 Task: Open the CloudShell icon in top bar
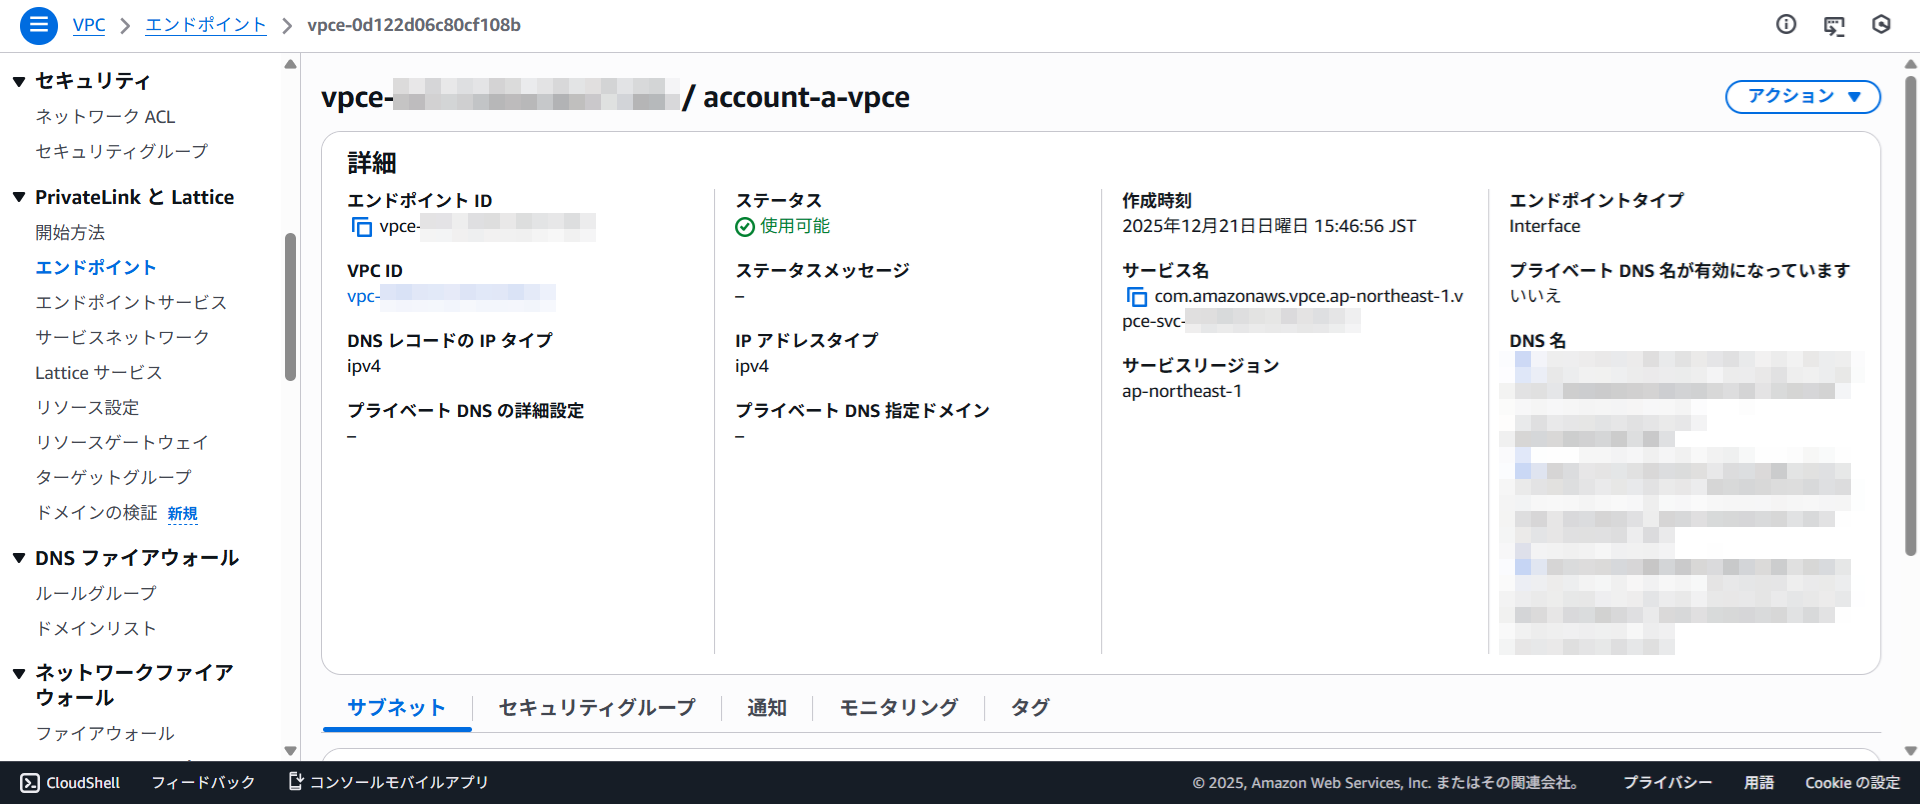click(x=1834, y=25)
